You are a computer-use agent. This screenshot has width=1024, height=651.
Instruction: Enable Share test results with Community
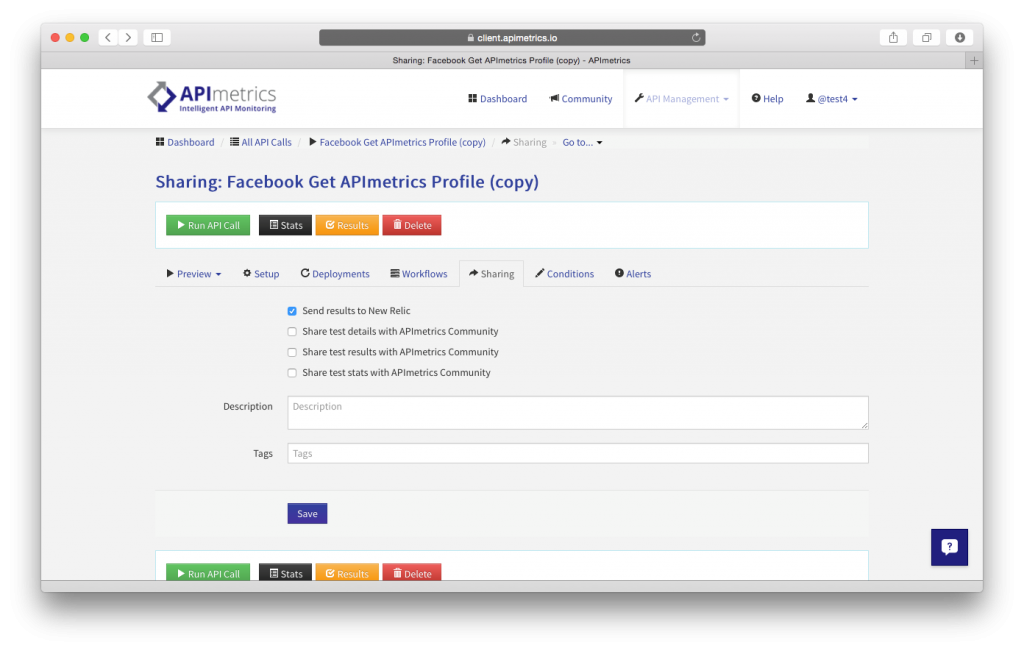292,352
